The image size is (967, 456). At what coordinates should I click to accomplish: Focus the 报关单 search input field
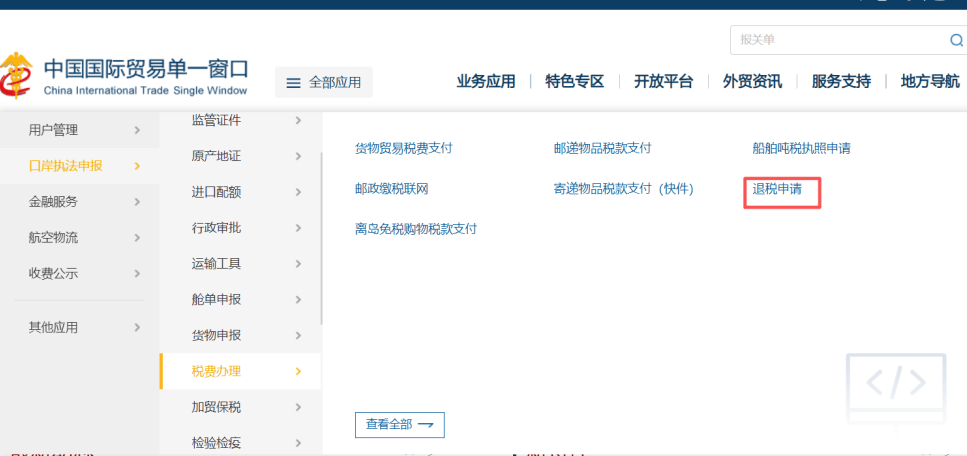pyautogui.click(x=848, y=40)
